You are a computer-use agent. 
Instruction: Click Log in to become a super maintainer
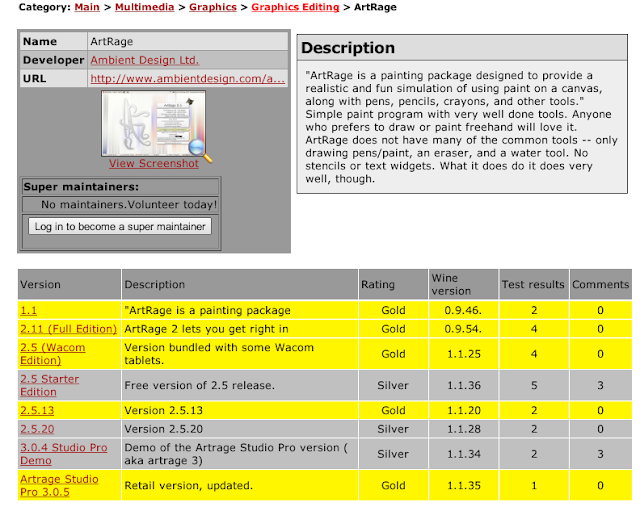(120, 226)
